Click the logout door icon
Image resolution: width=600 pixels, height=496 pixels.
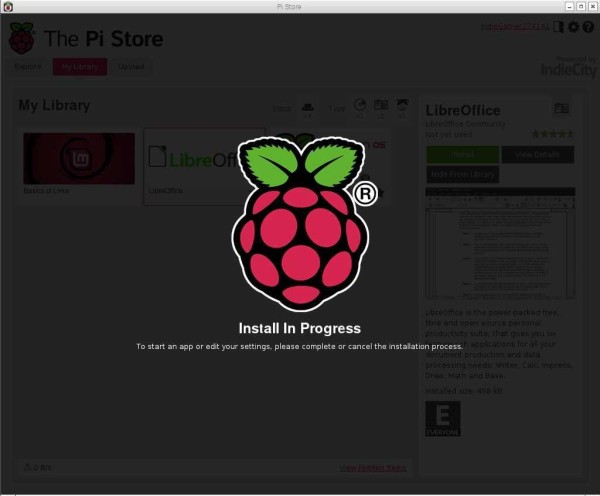[558, 27]
